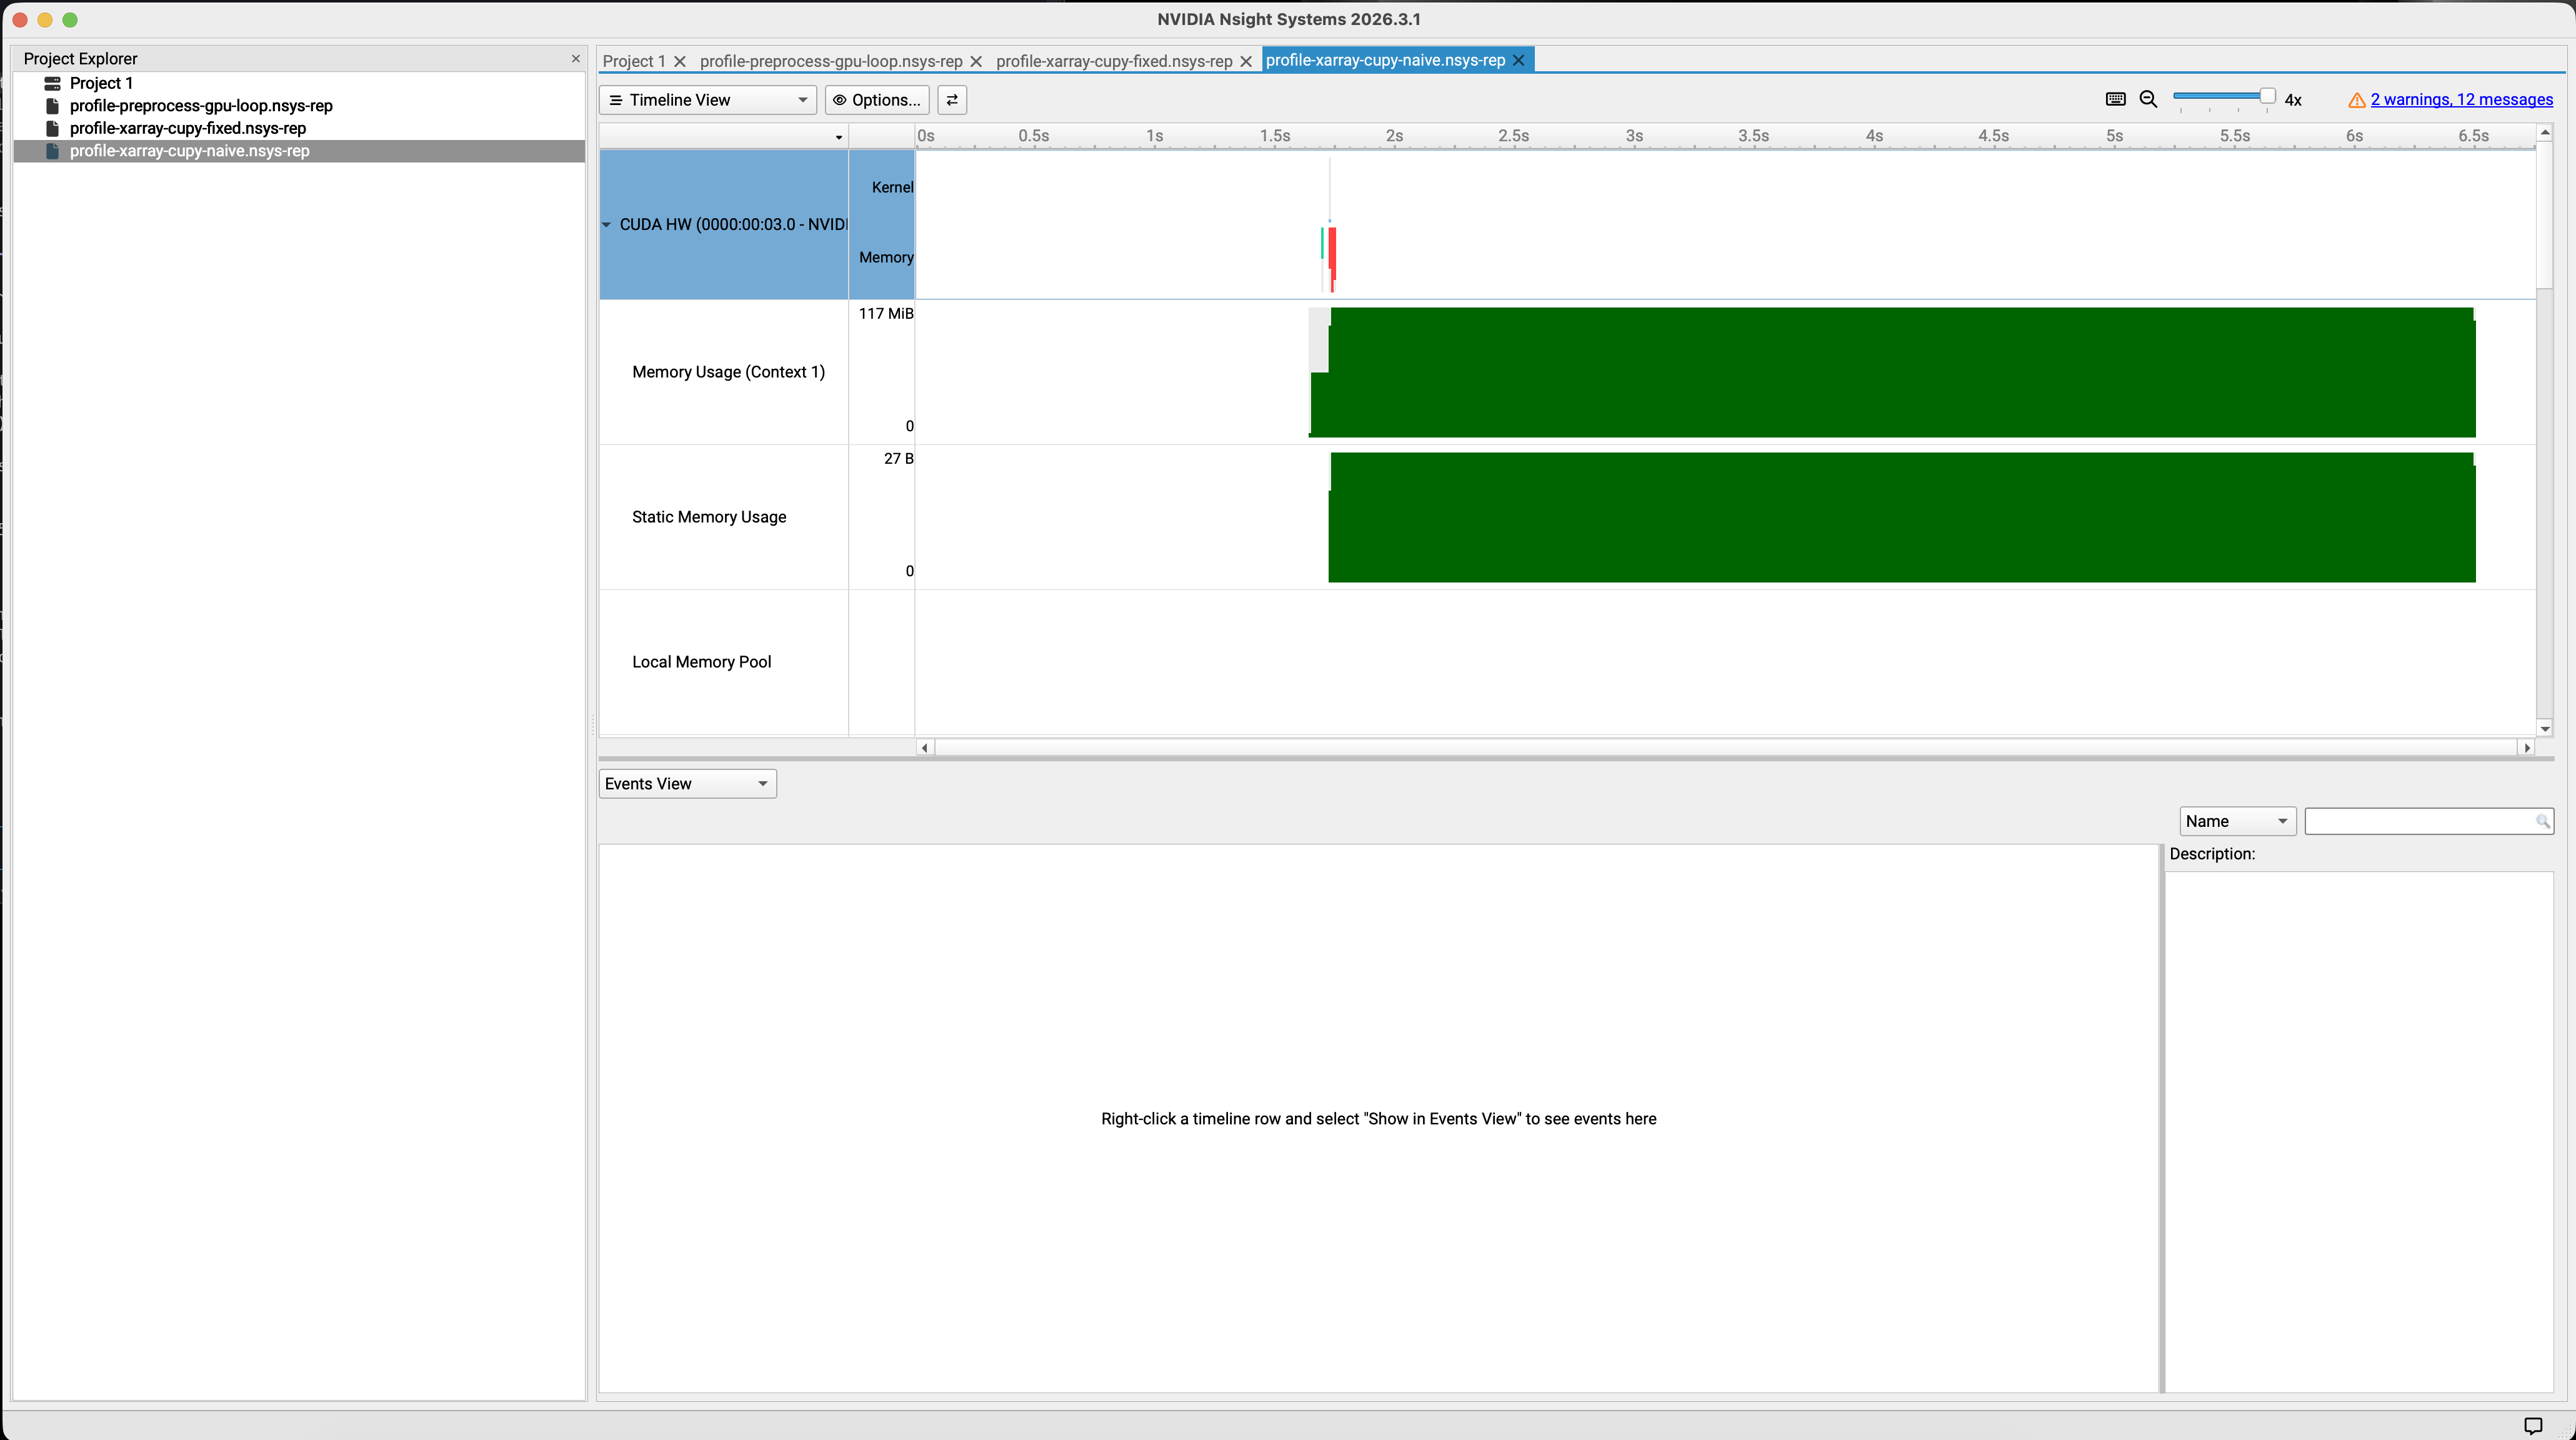Click the Description label
The image size is (2576, 1440).
pyautogui.click(x=2212, y=854)
